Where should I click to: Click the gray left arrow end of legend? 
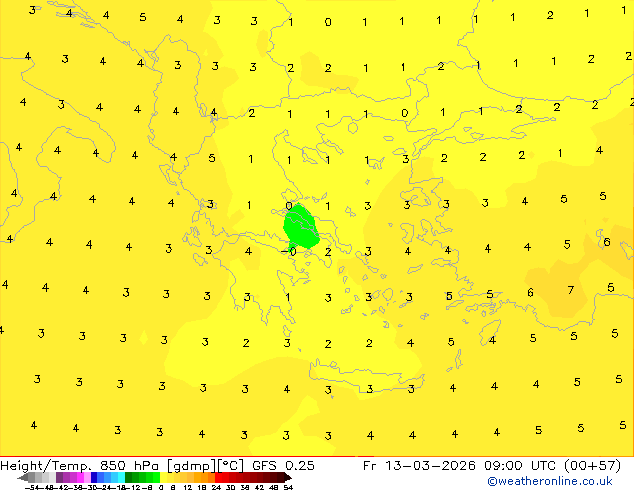(23, 478)
